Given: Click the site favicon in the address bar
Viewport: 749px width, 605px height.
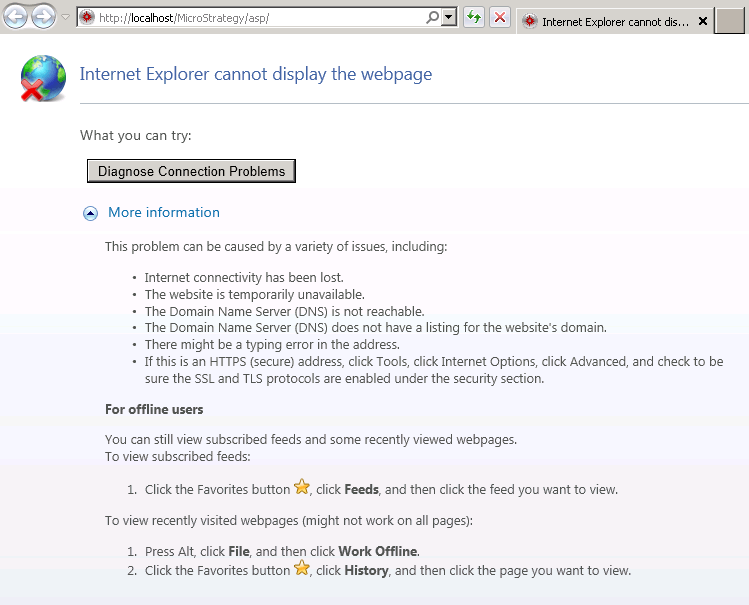Looking at the screenshot, I should [x=87, y=18].
